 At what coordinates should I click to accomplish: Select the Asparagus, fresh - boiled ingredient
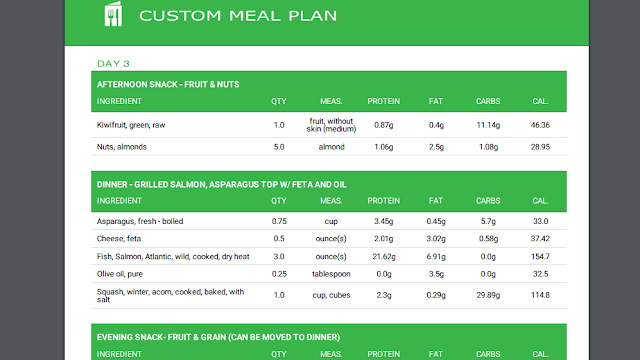[140, 221]
